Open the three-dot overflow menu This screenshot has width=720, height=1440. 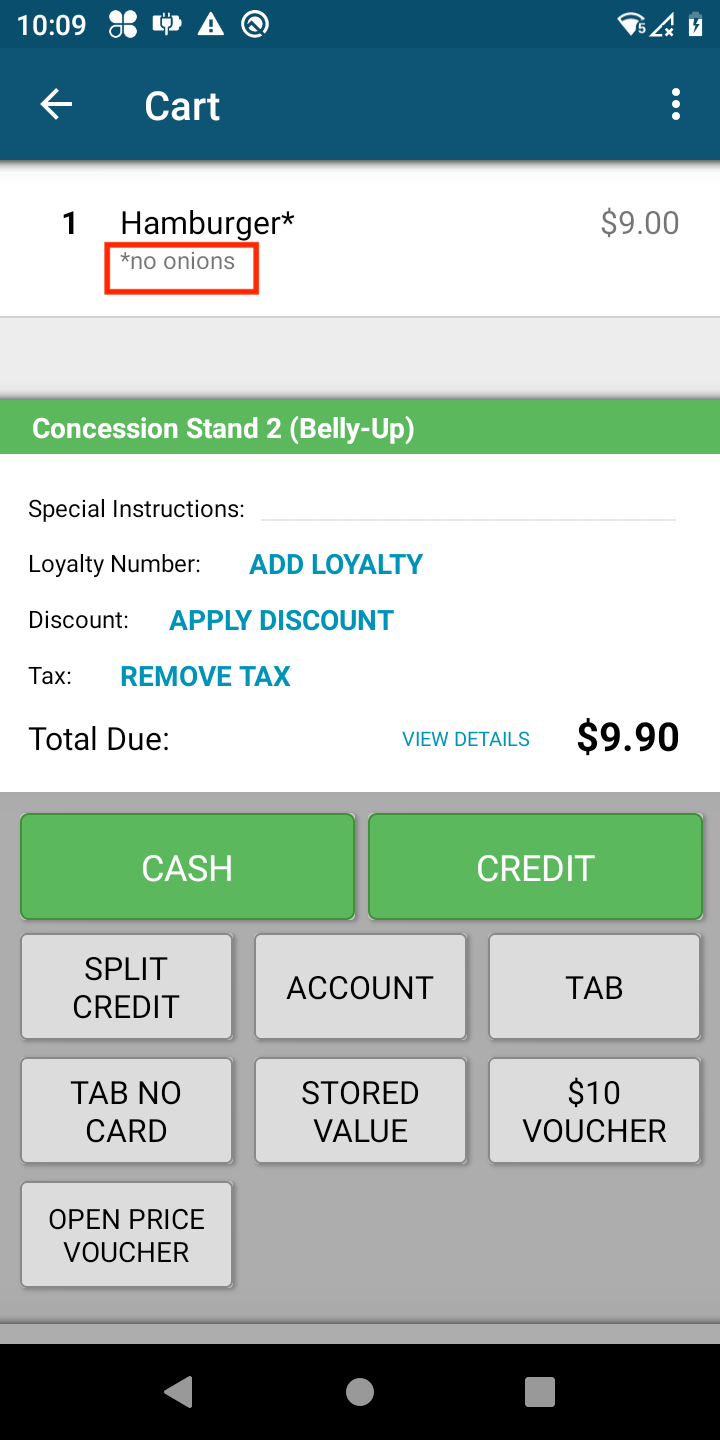coord(676,104)
